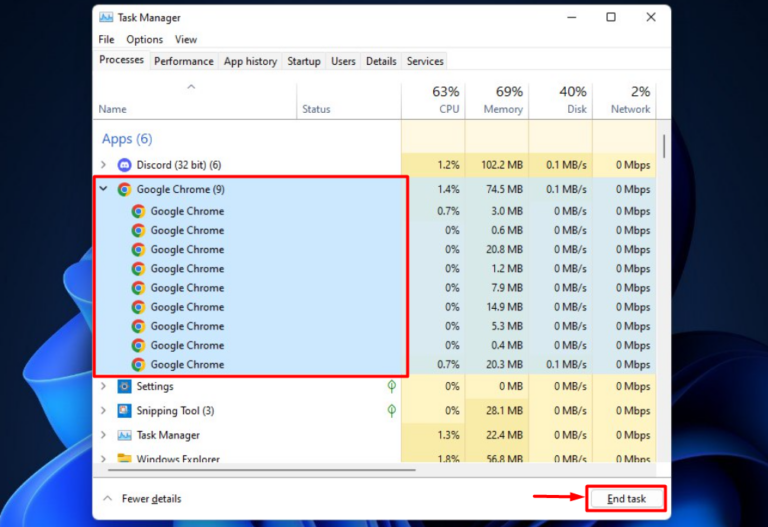This screenshot has width=768, height=527.
Task: Click the End task button
Action: click(x=626, y=499)
